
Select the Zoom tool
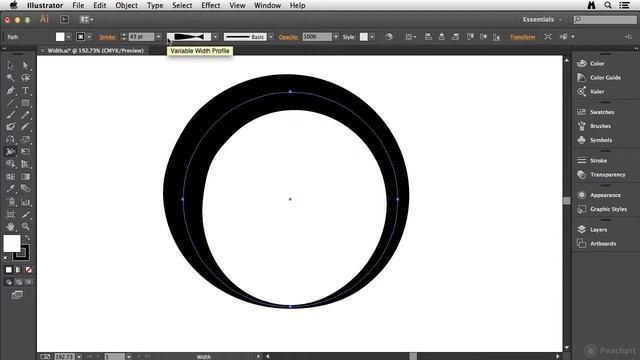(25, 227)
